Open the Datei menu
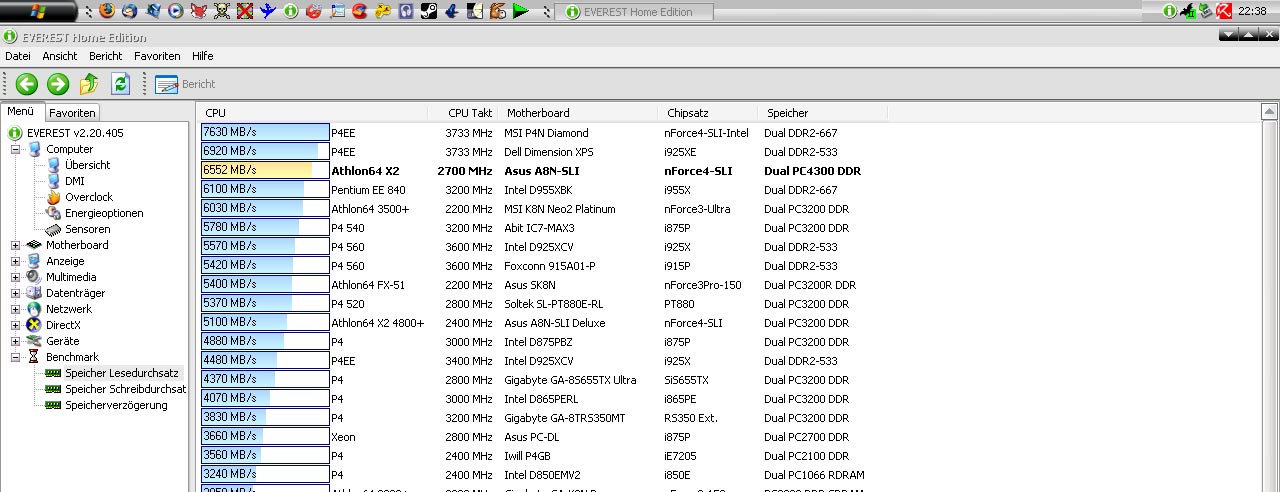This screenshot has width=1280, height=492. [x=18, y=56]
